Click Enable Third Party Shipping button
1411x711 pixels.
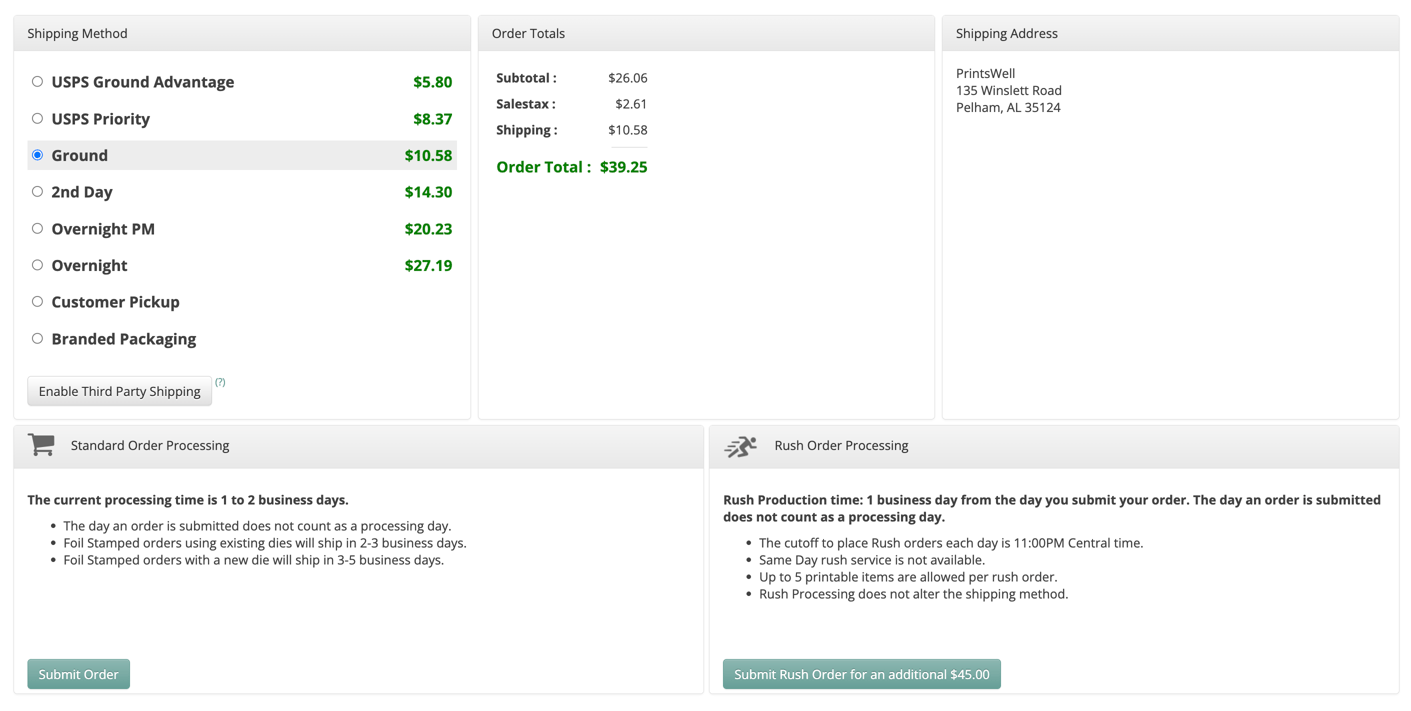119,391
